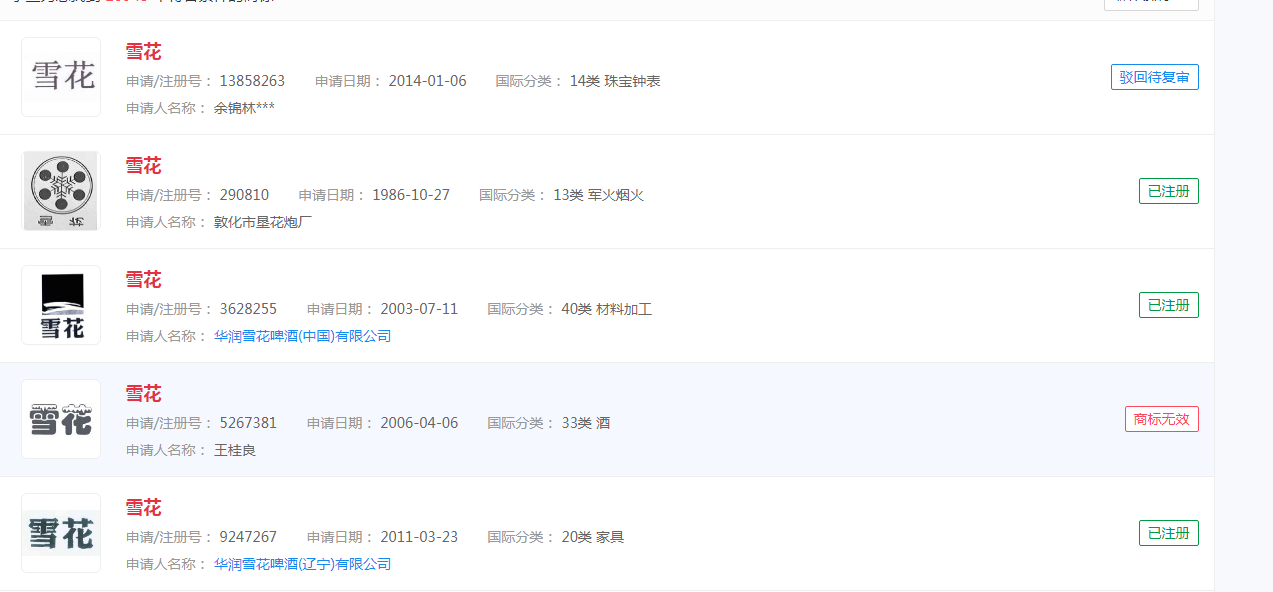Click the 已注册 badge for registration 3628255
Screen dimensions: 1273x592
click(1168, 305)
